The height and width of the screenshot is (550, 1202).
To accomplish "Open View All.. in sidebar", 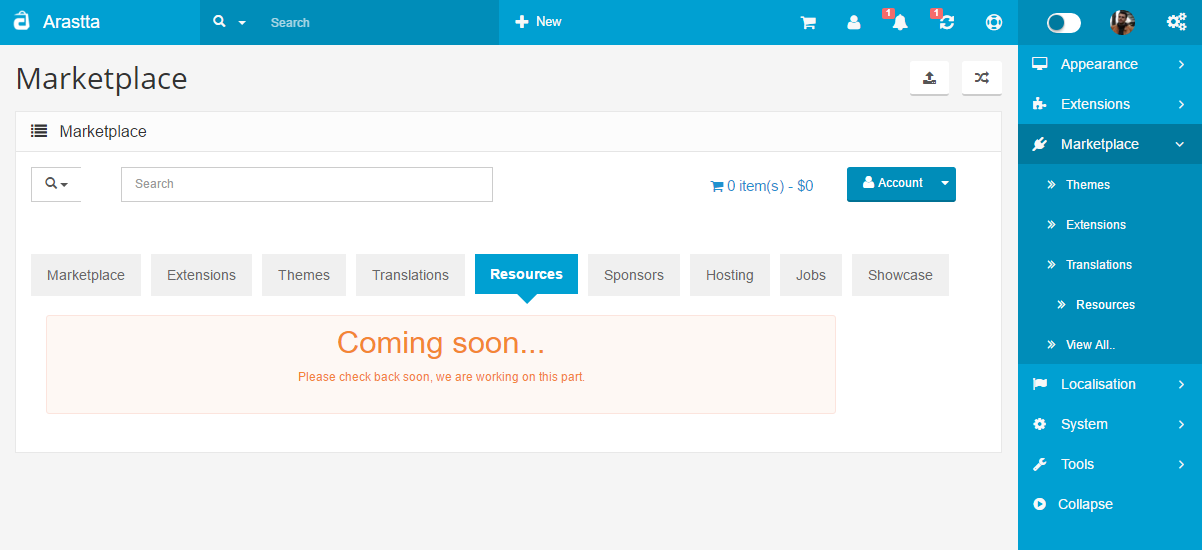I will pyautogui.click(x=1090, y=344).
